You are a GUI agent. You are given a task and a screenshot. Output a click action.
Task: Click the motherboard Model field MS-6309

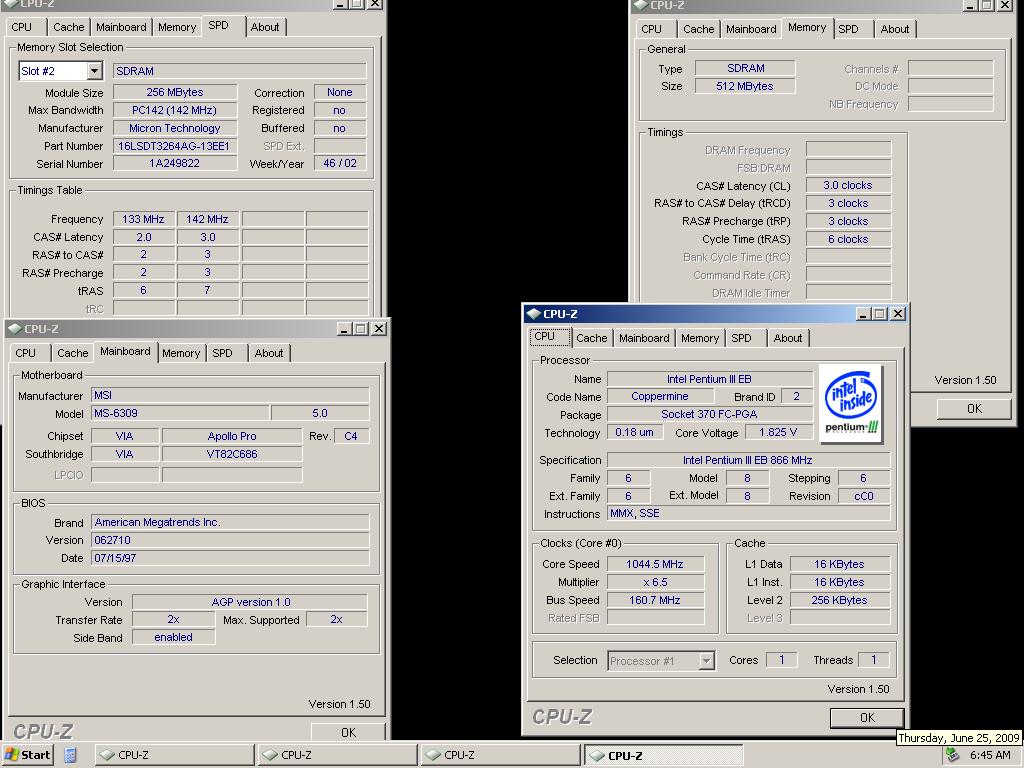(x=180, y=413)
